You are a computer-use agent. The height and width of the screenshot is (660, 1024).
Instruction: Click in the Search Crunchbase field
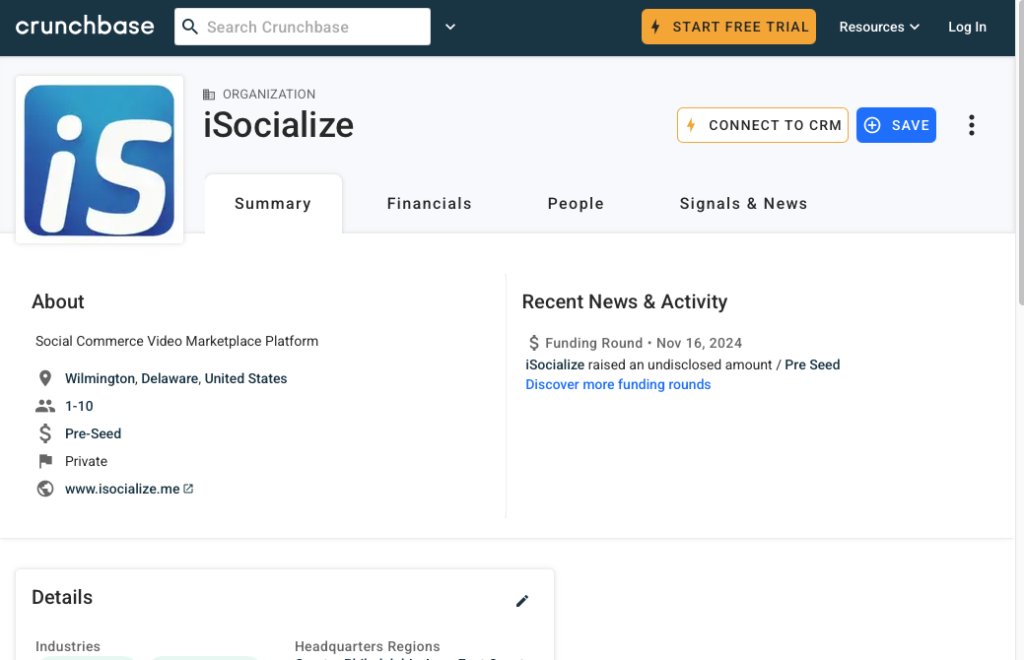click(302, 27)
